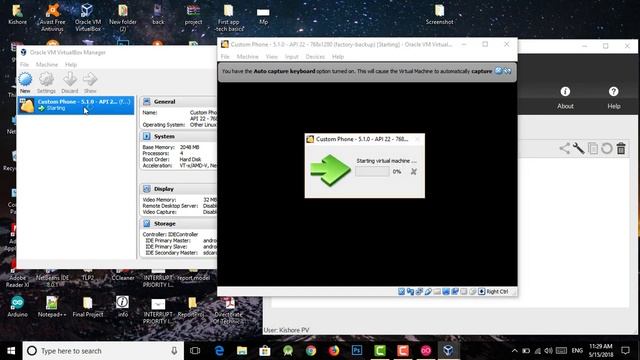Open Genymotion pink icon on taskbar

(x=426, y=351)
